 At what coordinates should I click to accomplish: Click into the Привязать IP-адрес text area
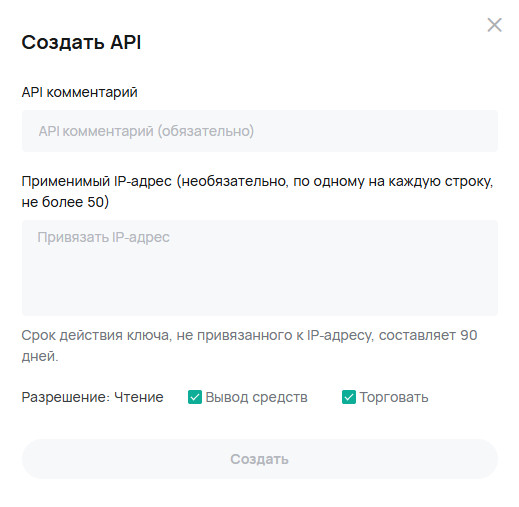[x=260, y=268]
